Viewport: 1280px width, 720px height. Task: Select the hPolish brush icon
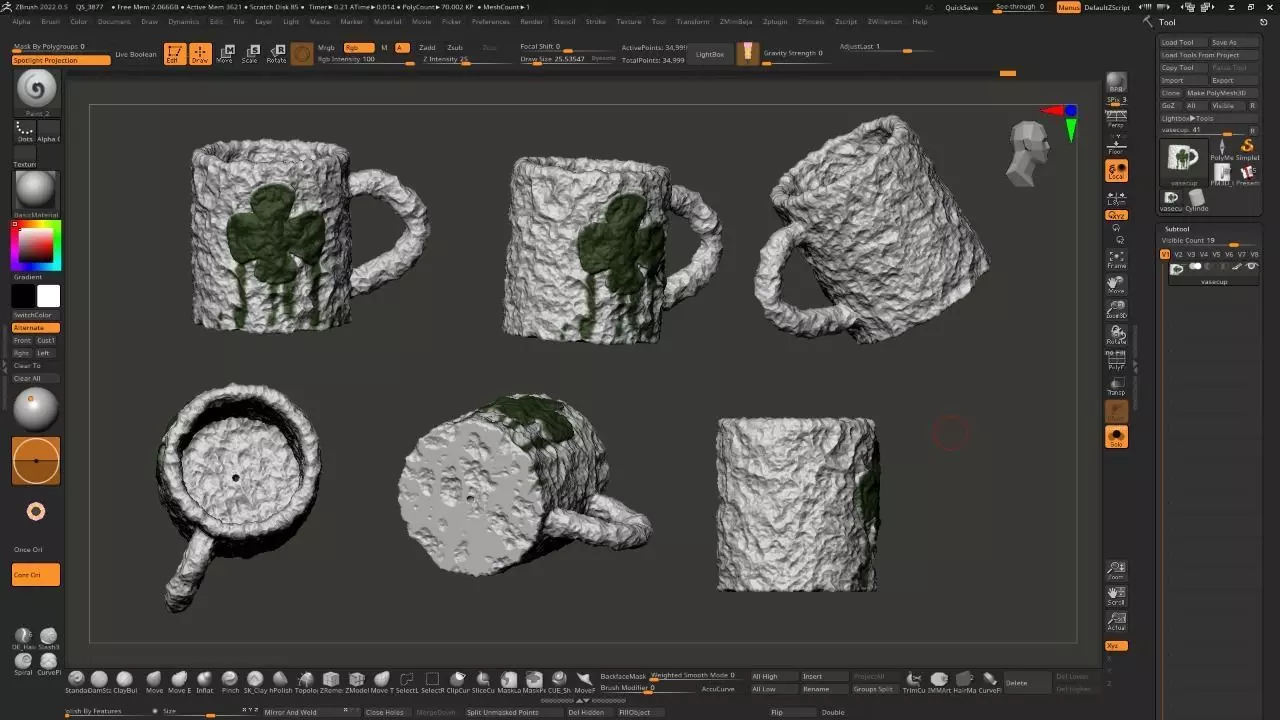click(x=280, y=681)
